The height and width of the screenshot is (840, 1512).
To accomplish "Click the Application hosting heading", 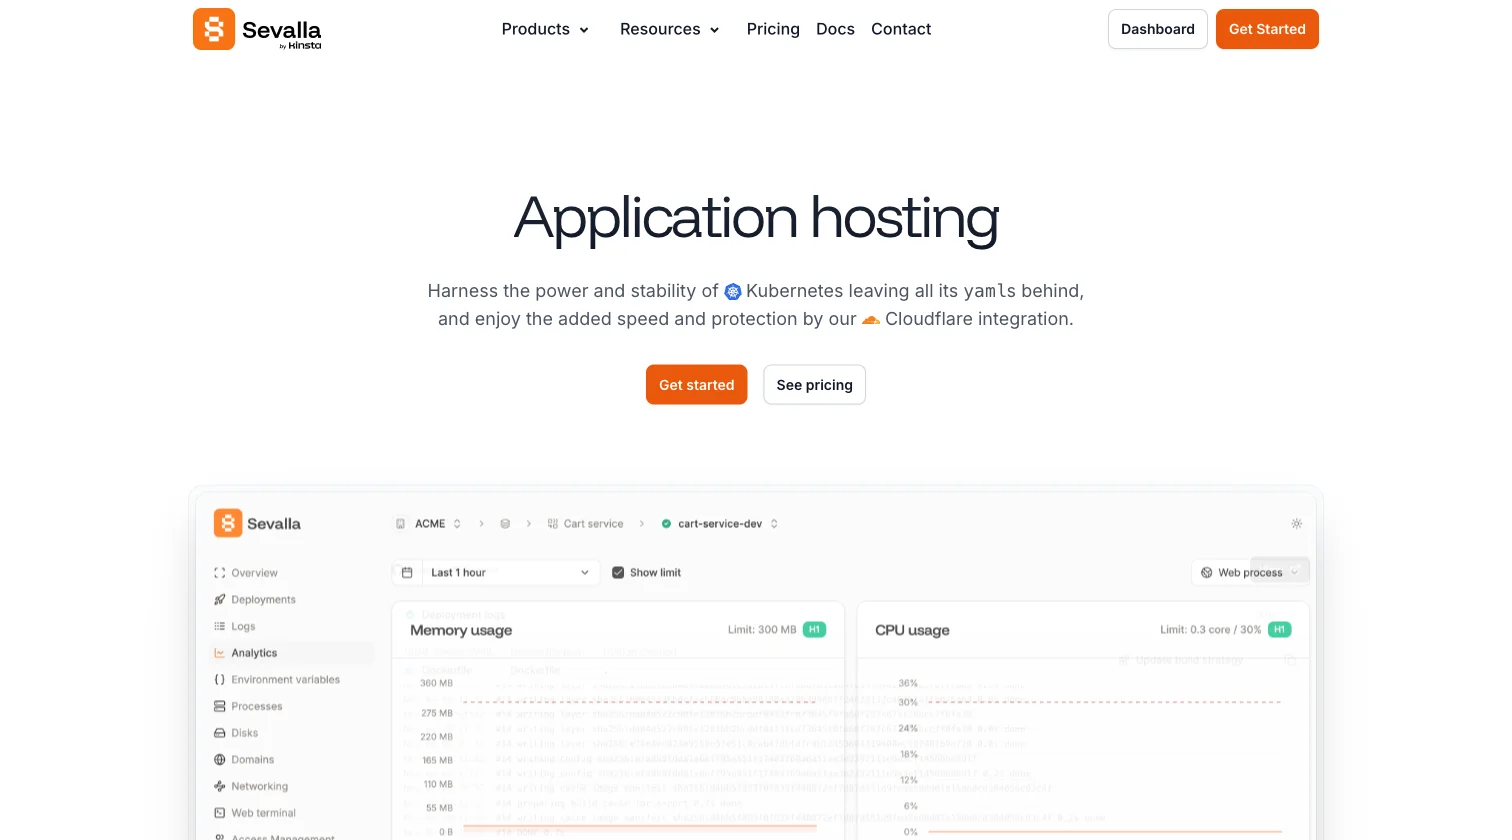I will click(x=756, y=219).
